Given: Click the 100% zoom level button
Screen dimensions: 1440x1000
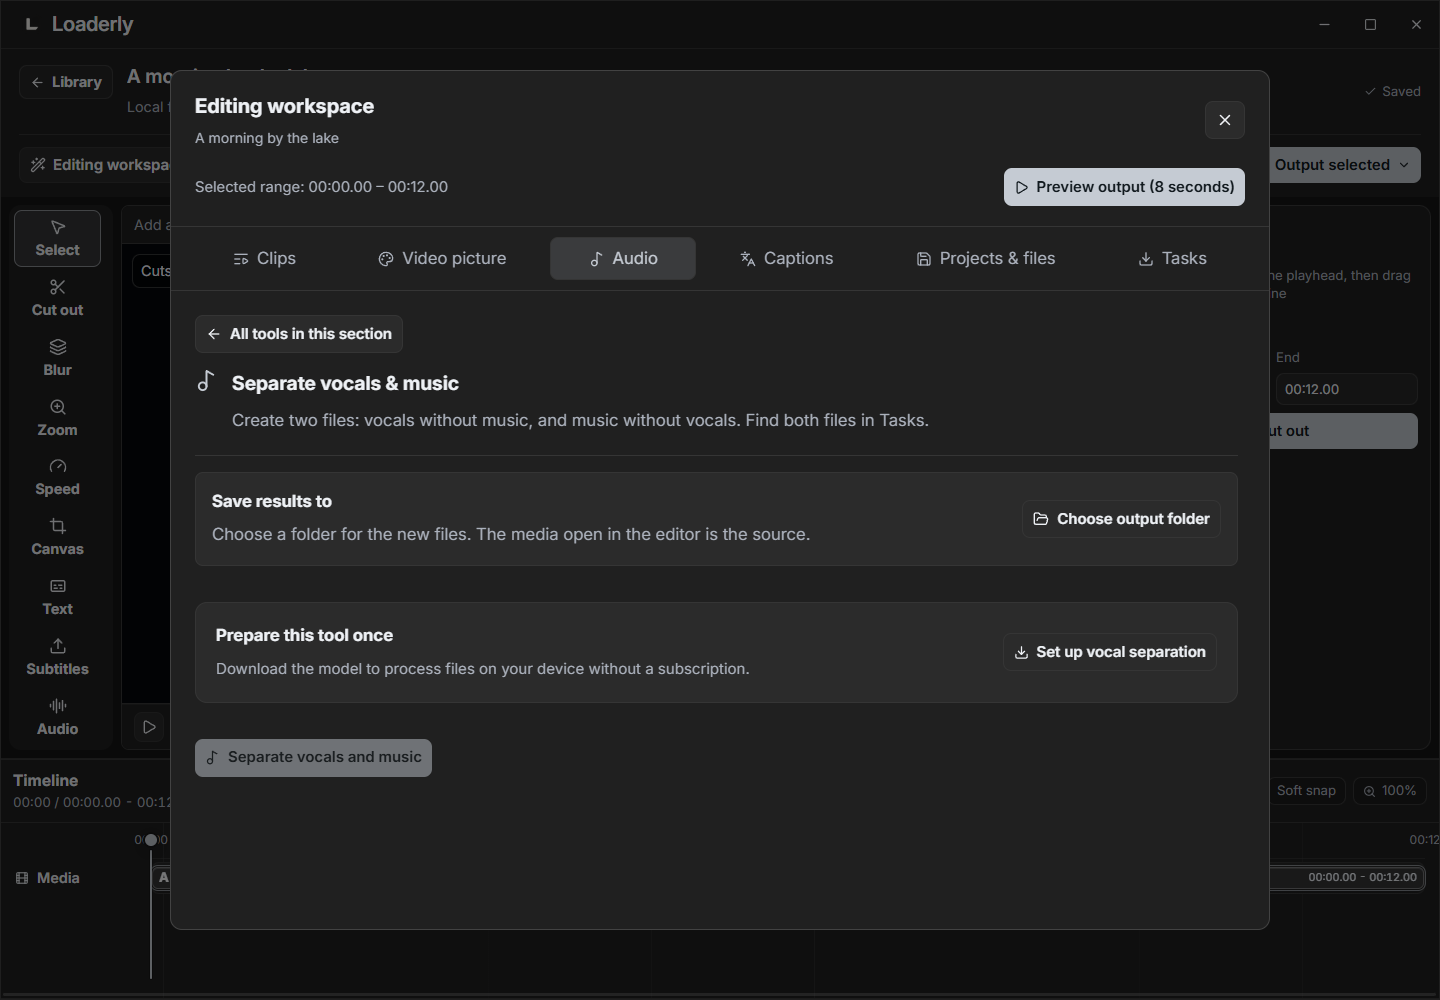Looking at the screenshot, I should tap(1389, 791).
